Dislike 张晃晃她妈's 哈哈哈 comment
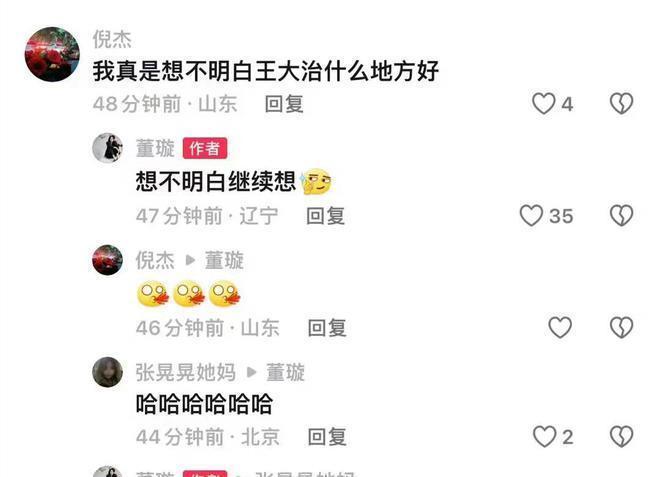 (621, 437)
